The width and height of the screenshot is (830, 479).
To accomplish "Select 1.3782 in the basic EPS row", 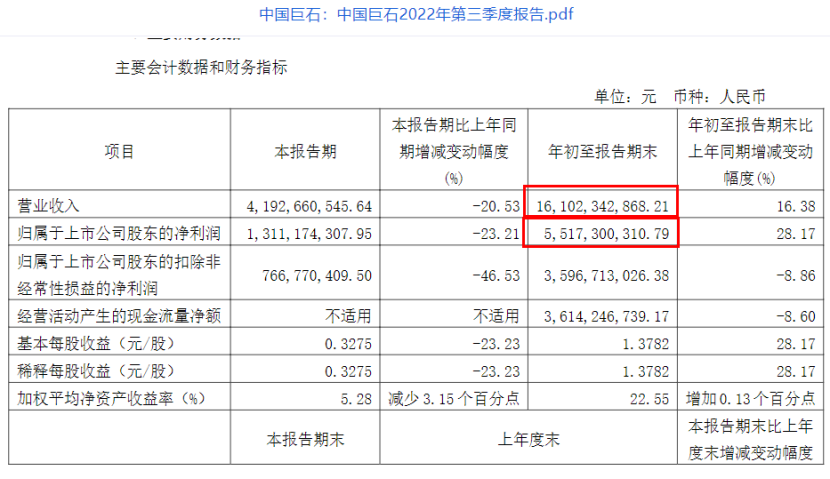I will click(x=645, y=344).
